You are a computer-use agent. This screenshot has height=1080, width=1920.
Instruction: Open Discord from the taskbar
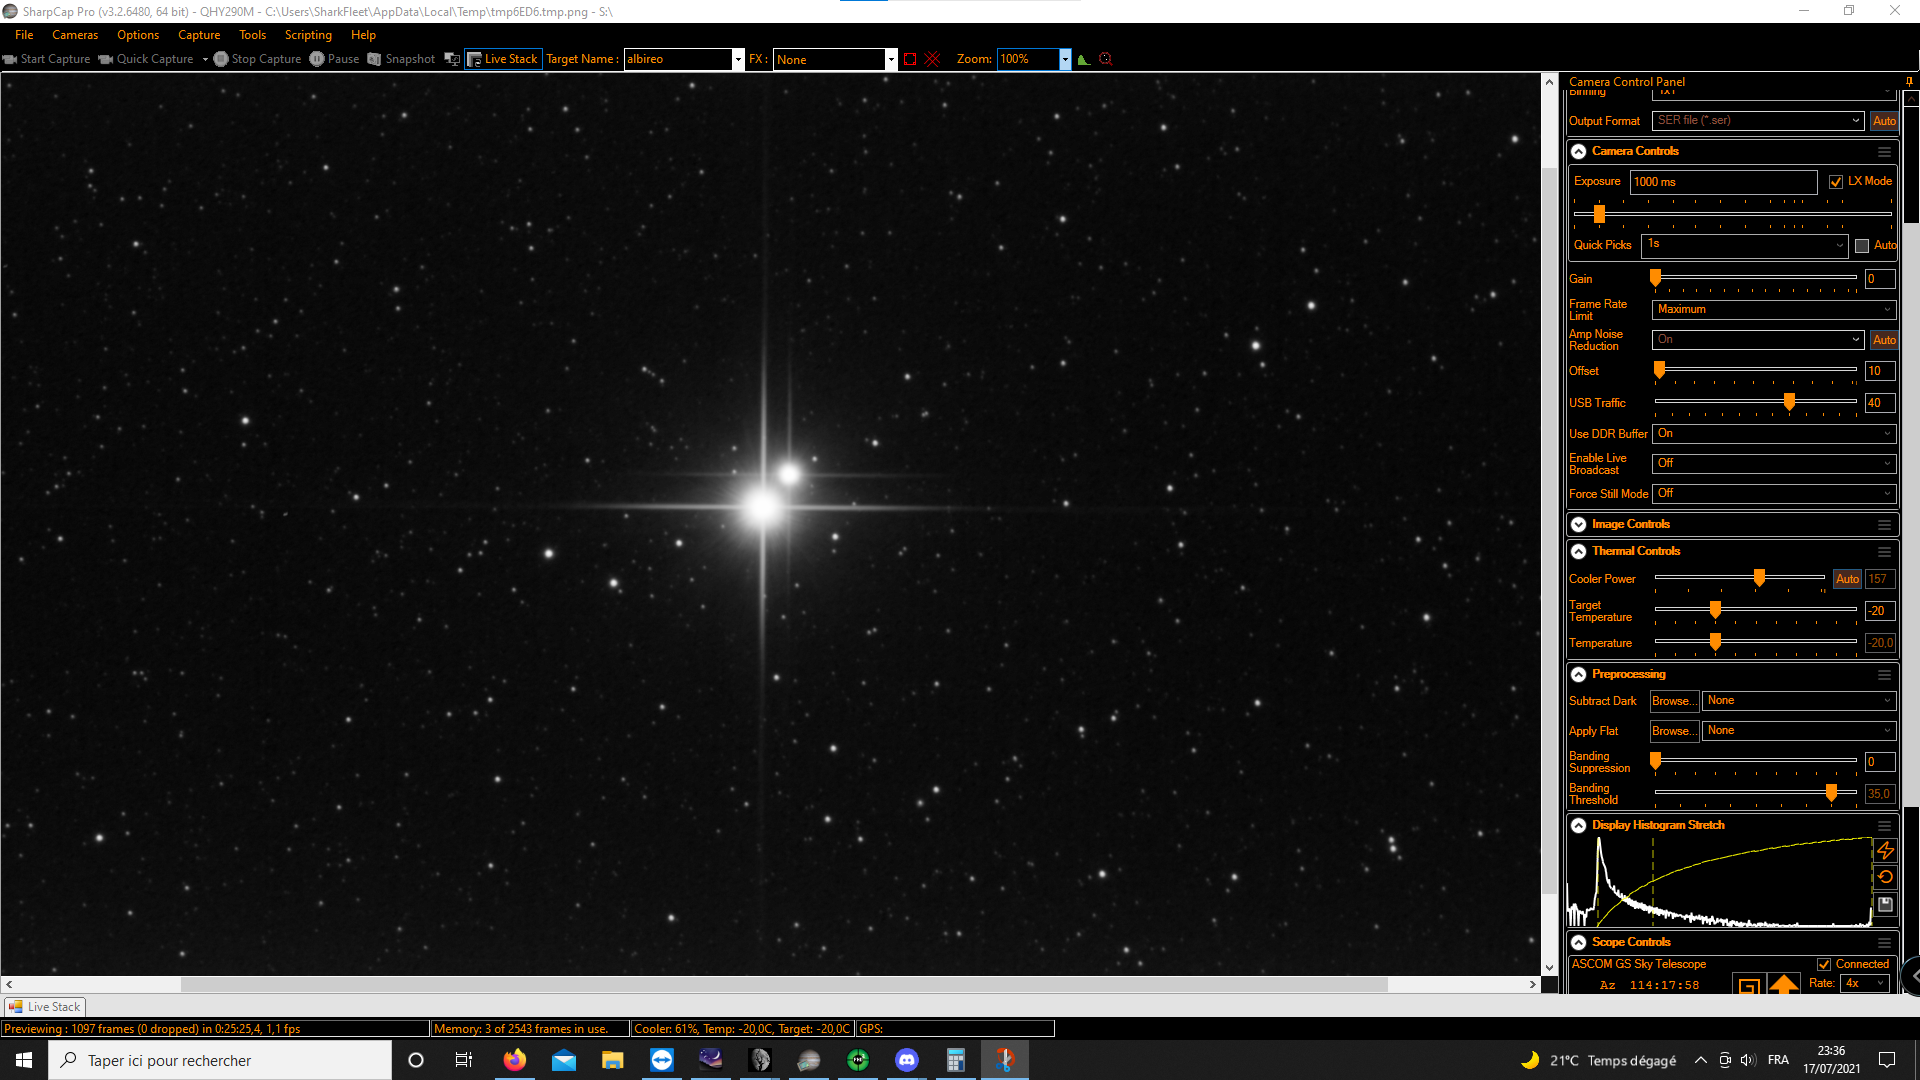[x=907, y=1060]
